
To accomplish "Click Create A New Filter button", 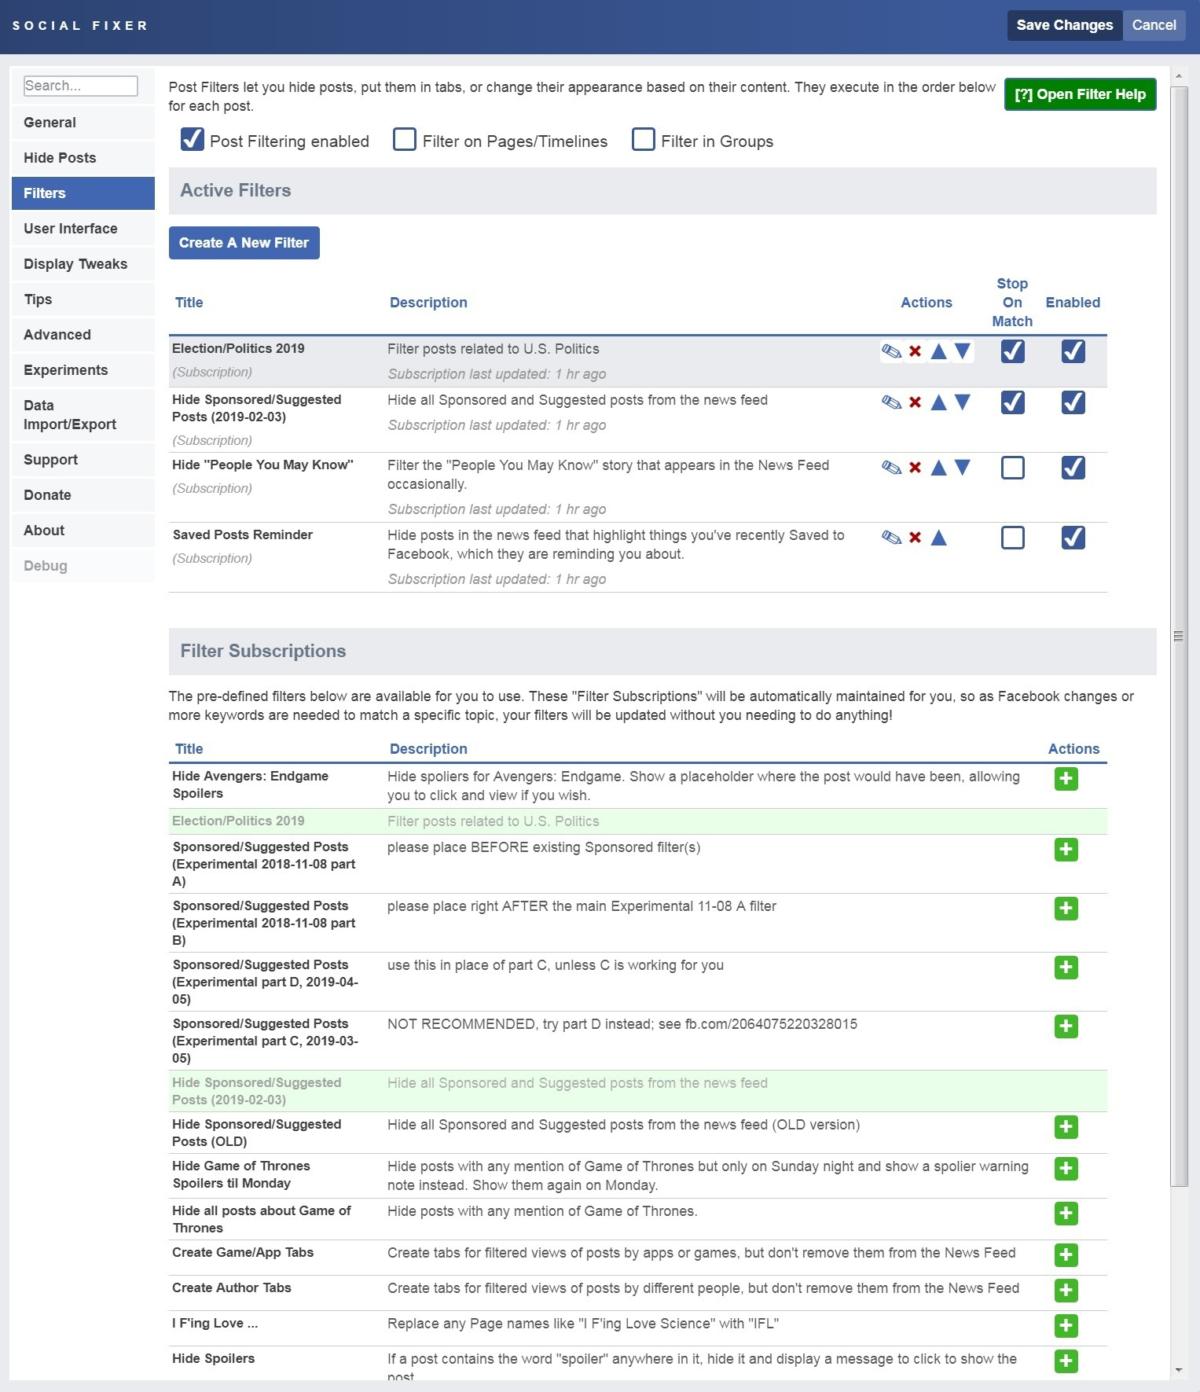I will tap(244, 243).
